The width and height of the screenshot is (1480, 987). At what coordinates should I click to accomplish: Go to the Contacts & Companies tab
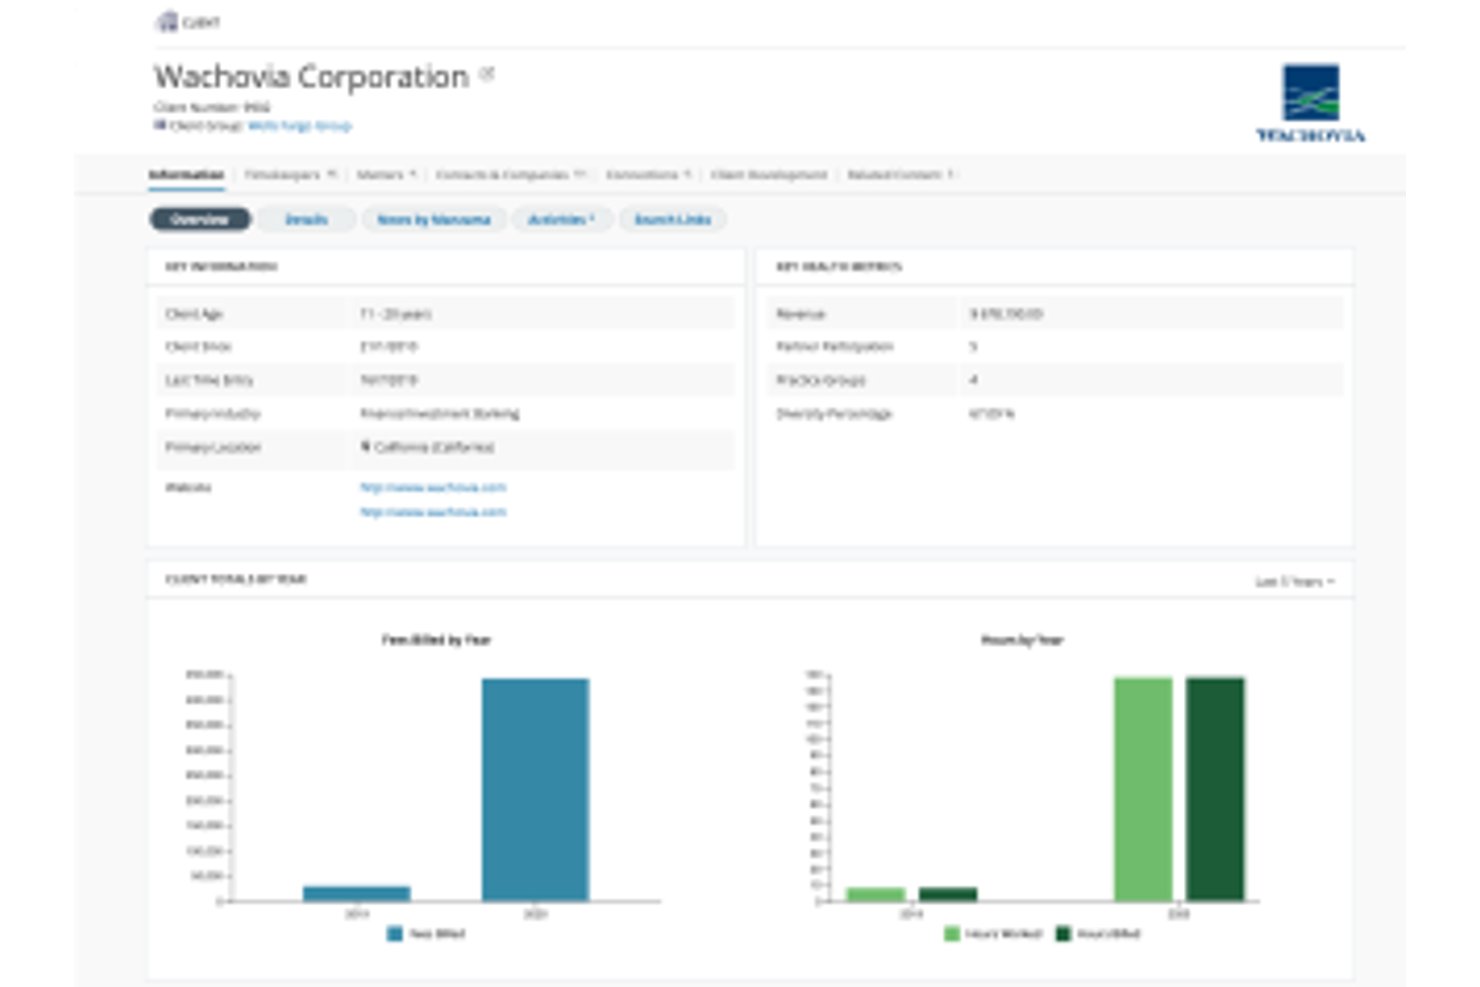tap(510, 175)
